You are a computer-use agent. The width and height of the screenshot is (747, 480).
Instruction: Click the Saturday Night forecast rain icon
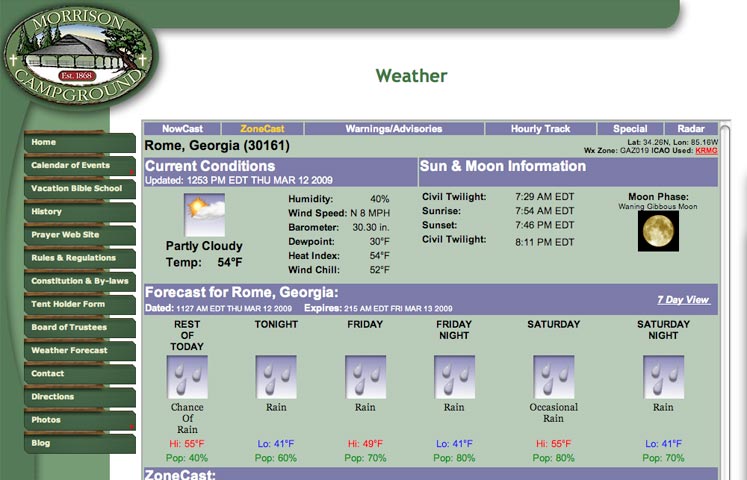663,377
